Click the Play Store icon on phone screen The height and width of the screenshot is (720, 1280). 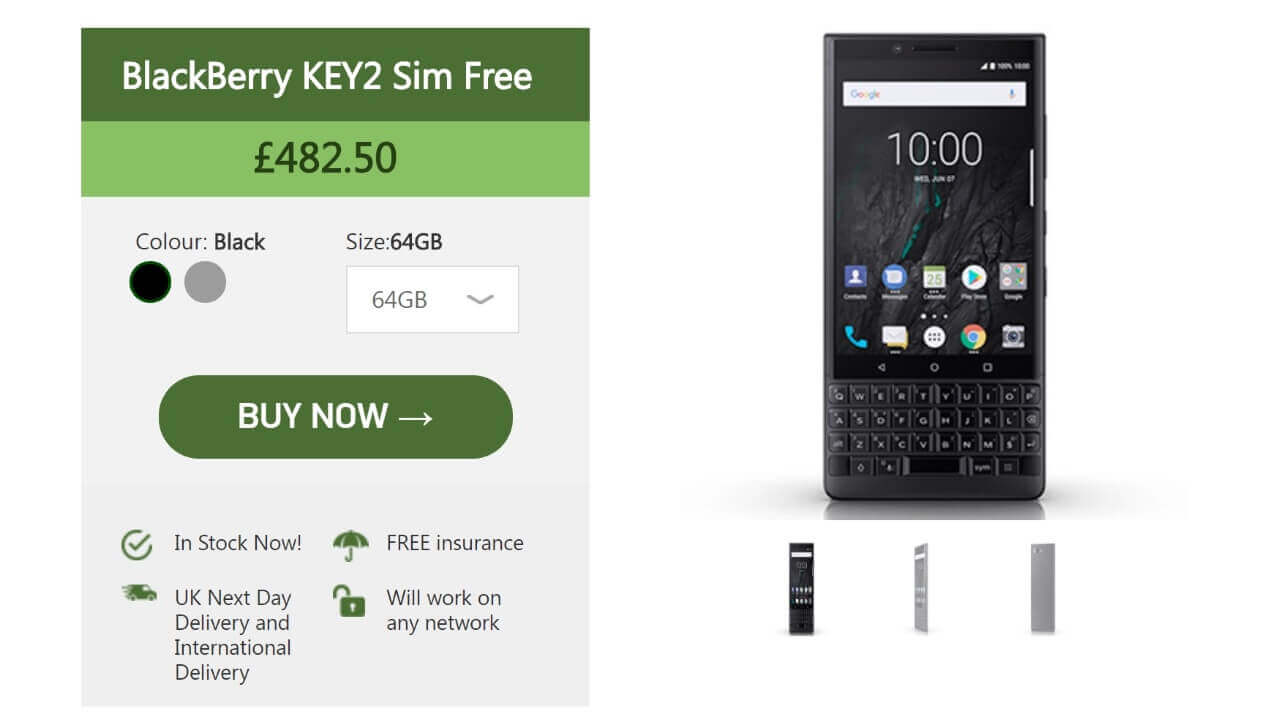973,277
